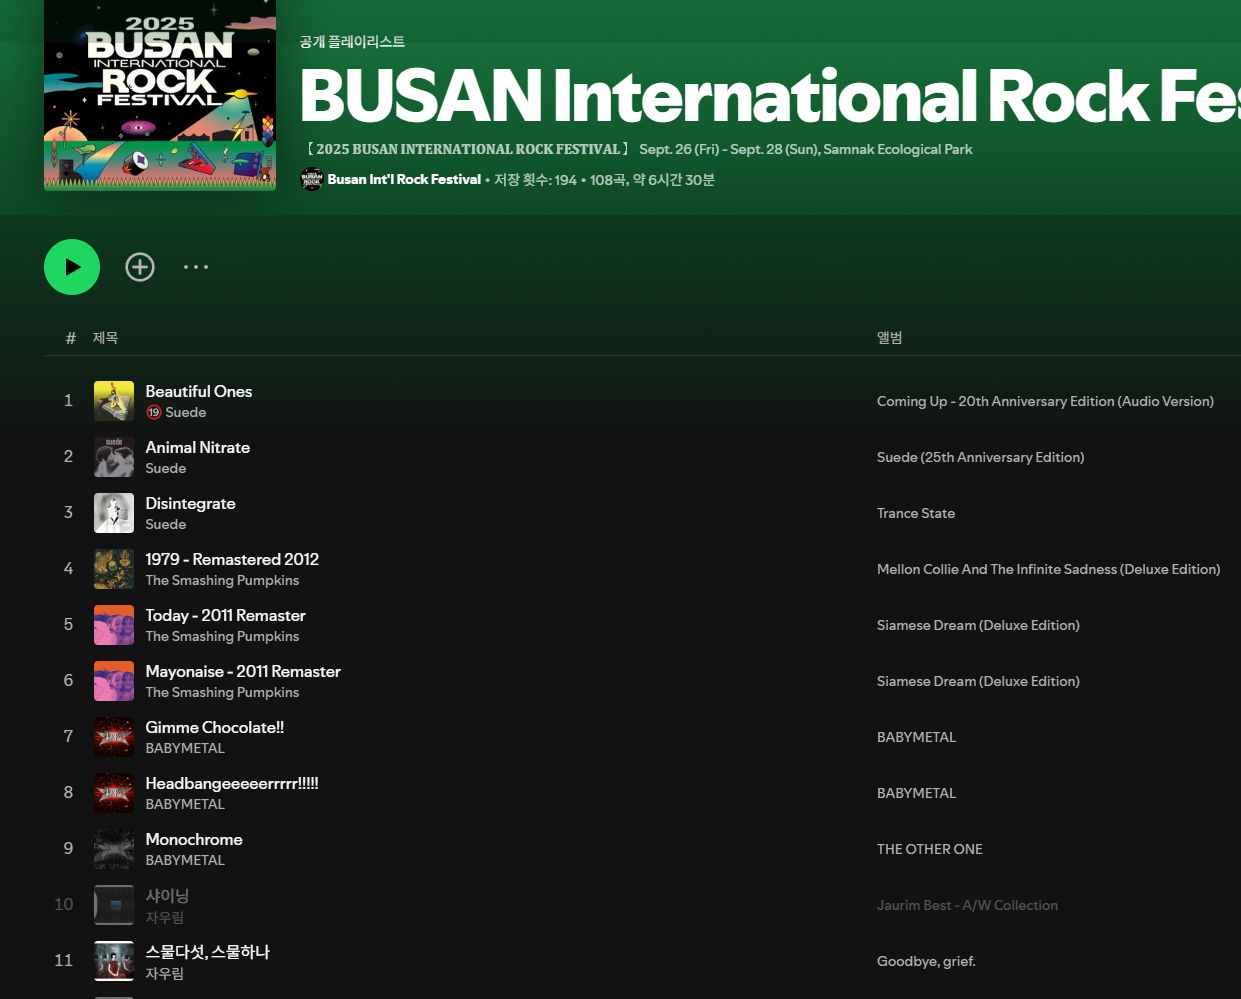Viewport: 1241px width, 999px height.
Task: Click the Today track album thumbnail
Action: 114,625
